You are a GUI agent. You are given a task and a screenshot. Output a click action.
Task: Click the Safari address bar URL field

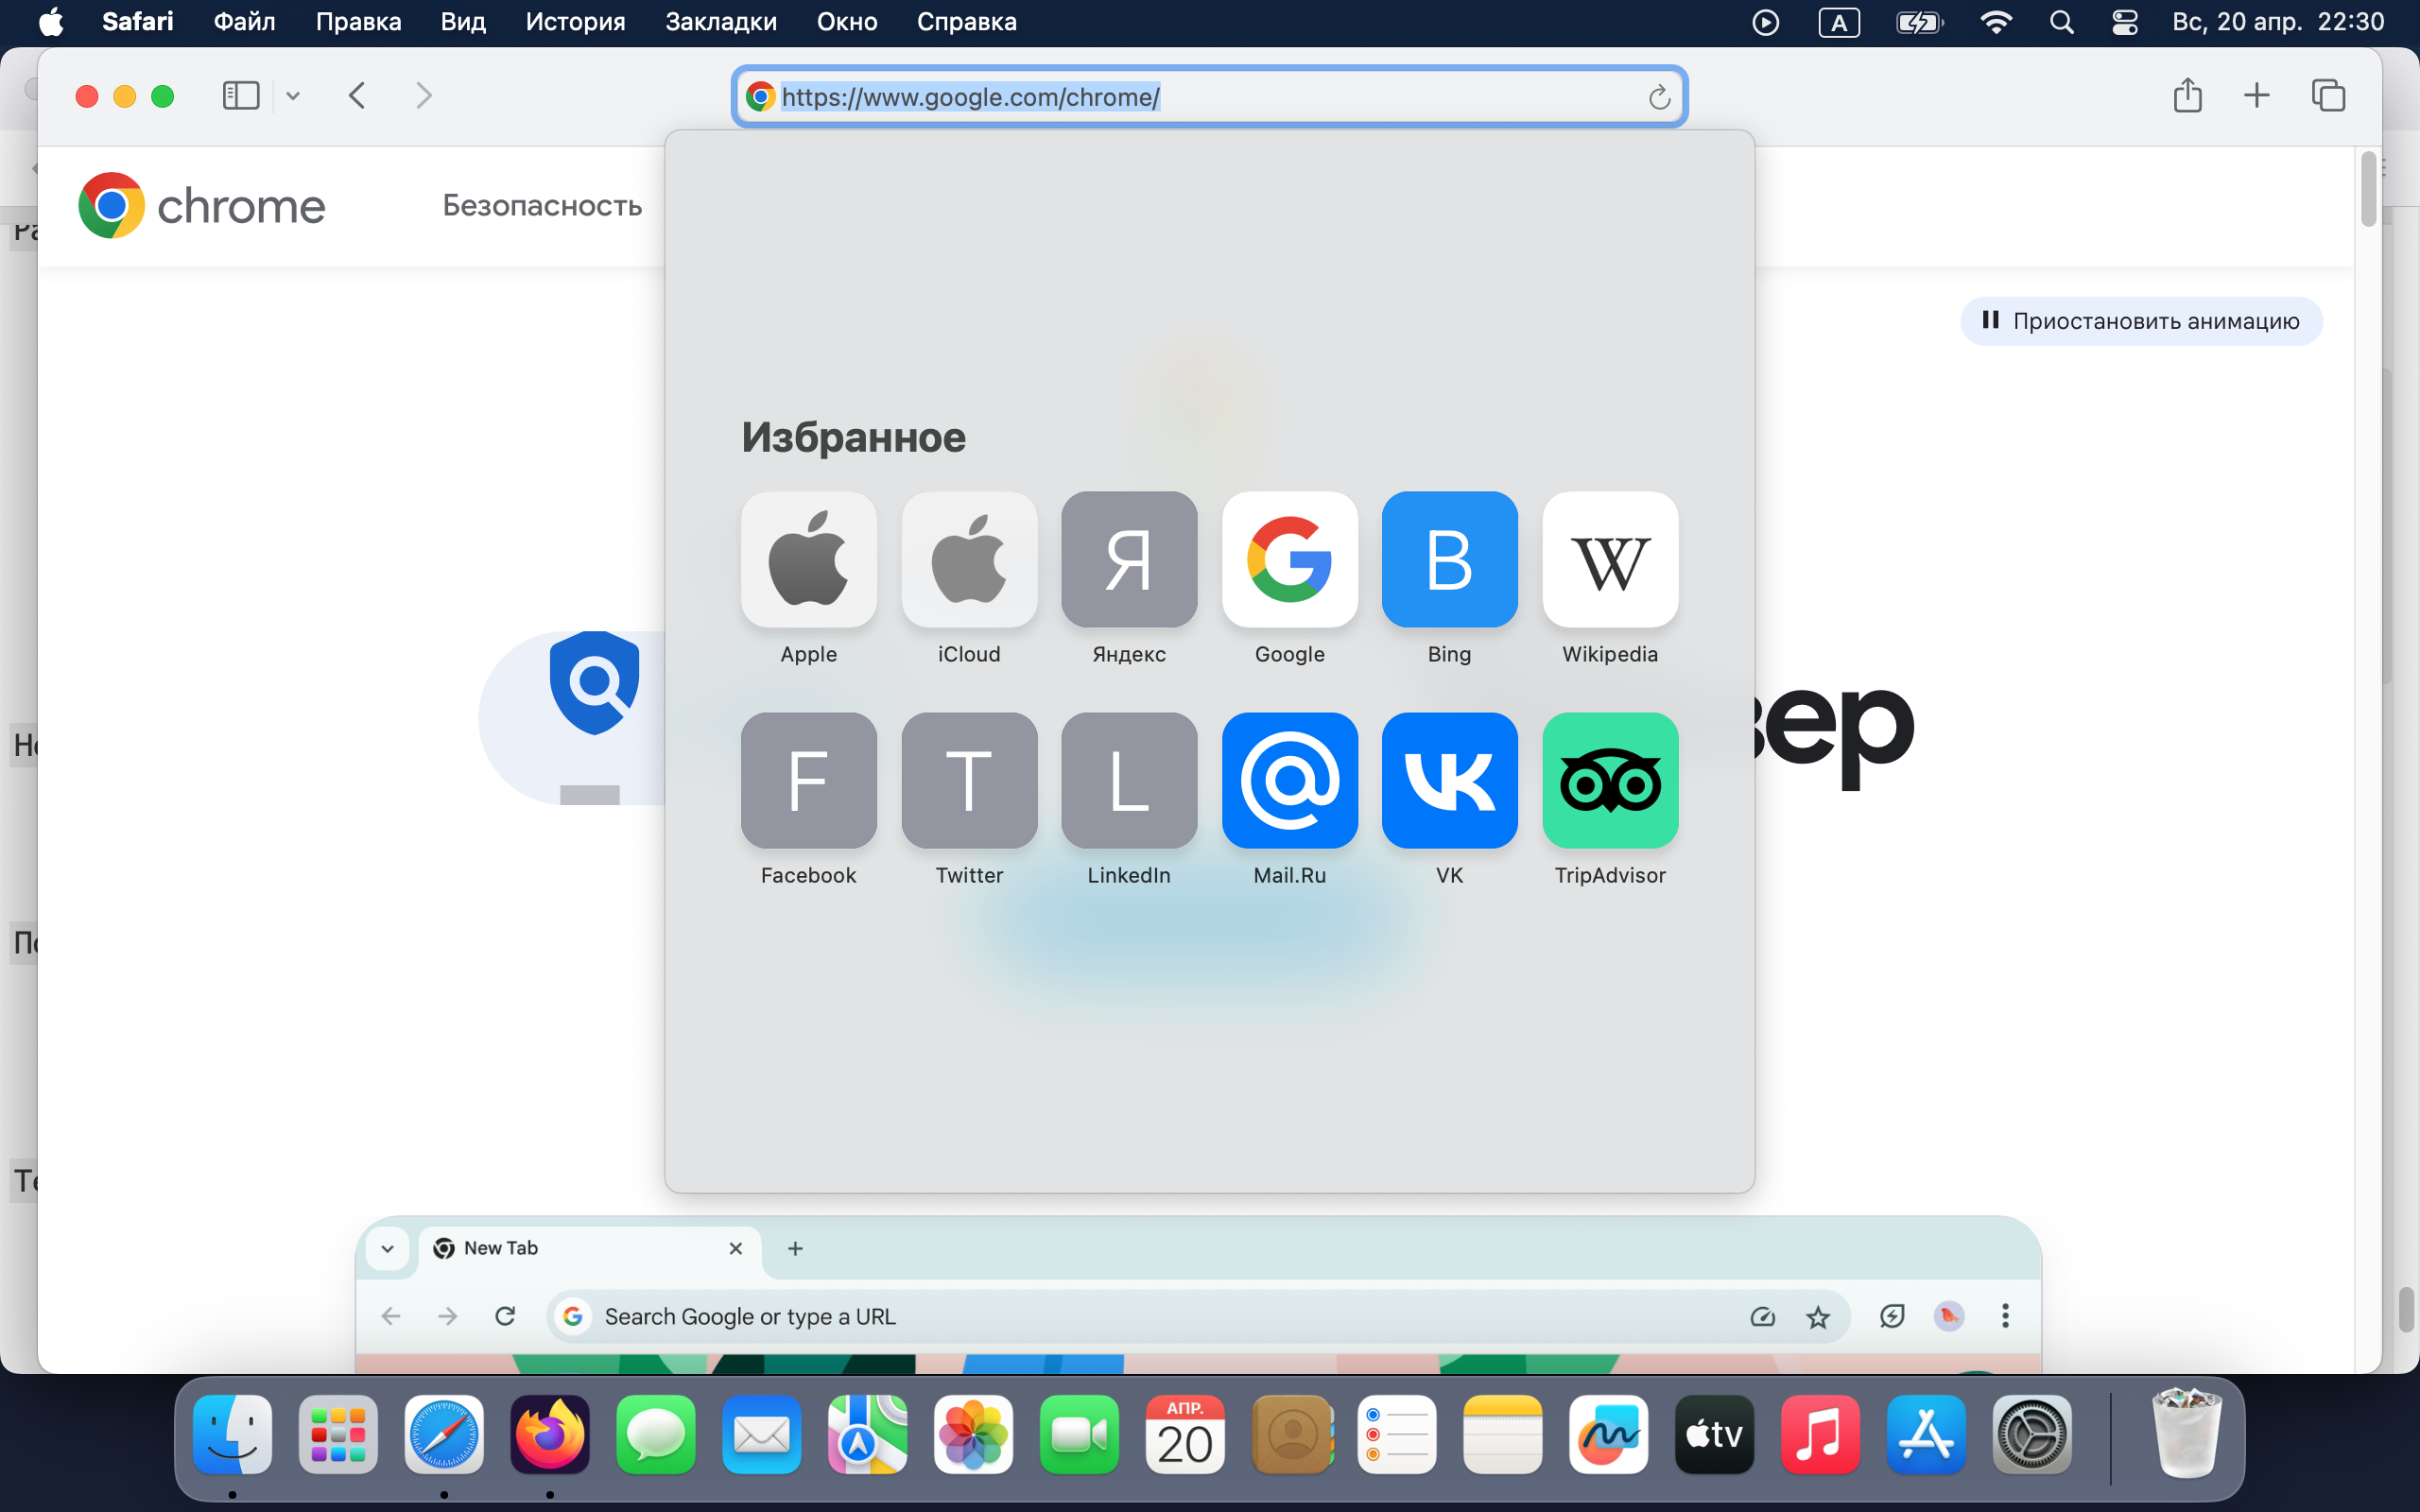(1209, 97)
